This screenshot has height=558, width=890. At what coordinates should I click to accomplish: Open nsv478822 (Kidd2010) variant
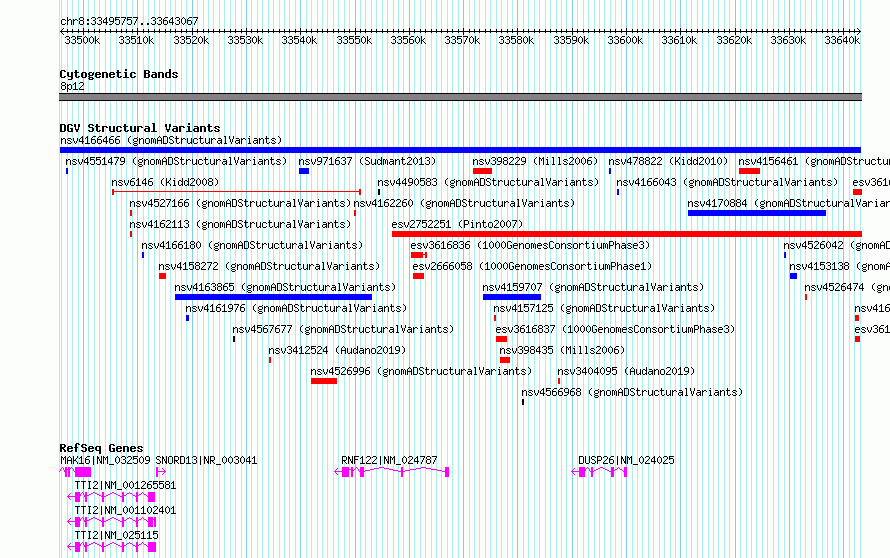[668, 161]
